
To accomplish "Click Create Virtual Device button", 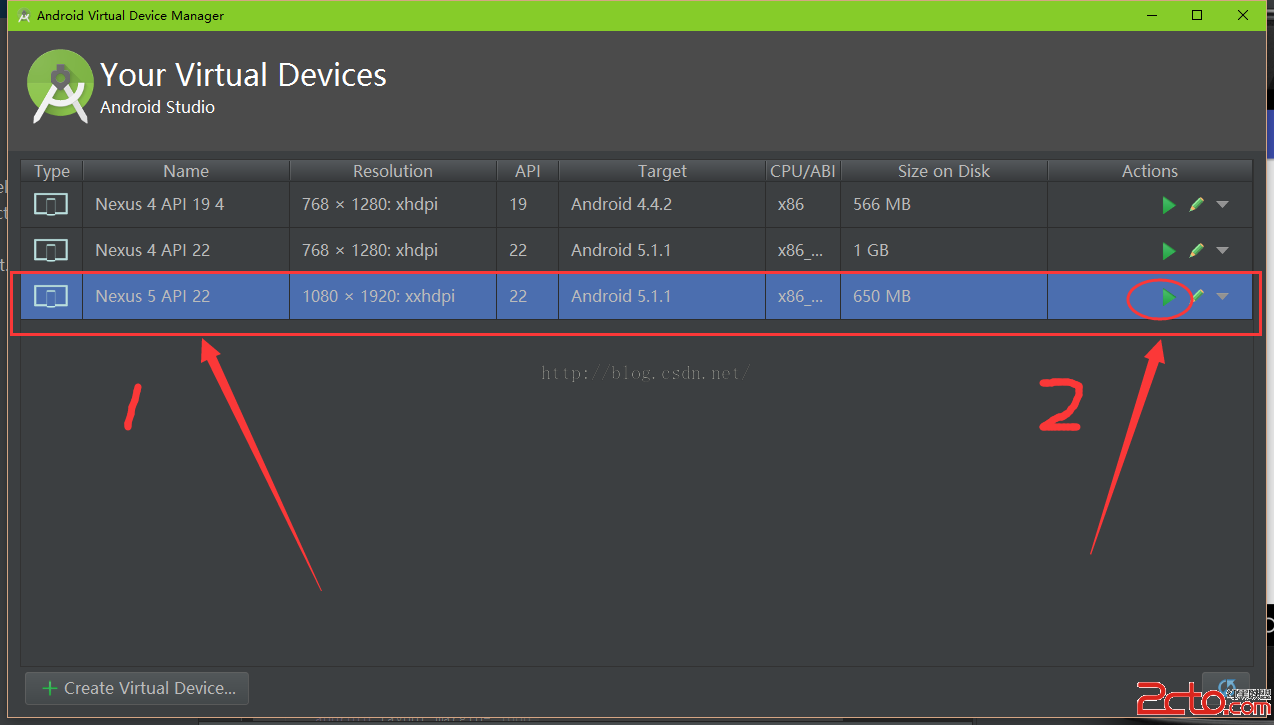I will [137, 688].
